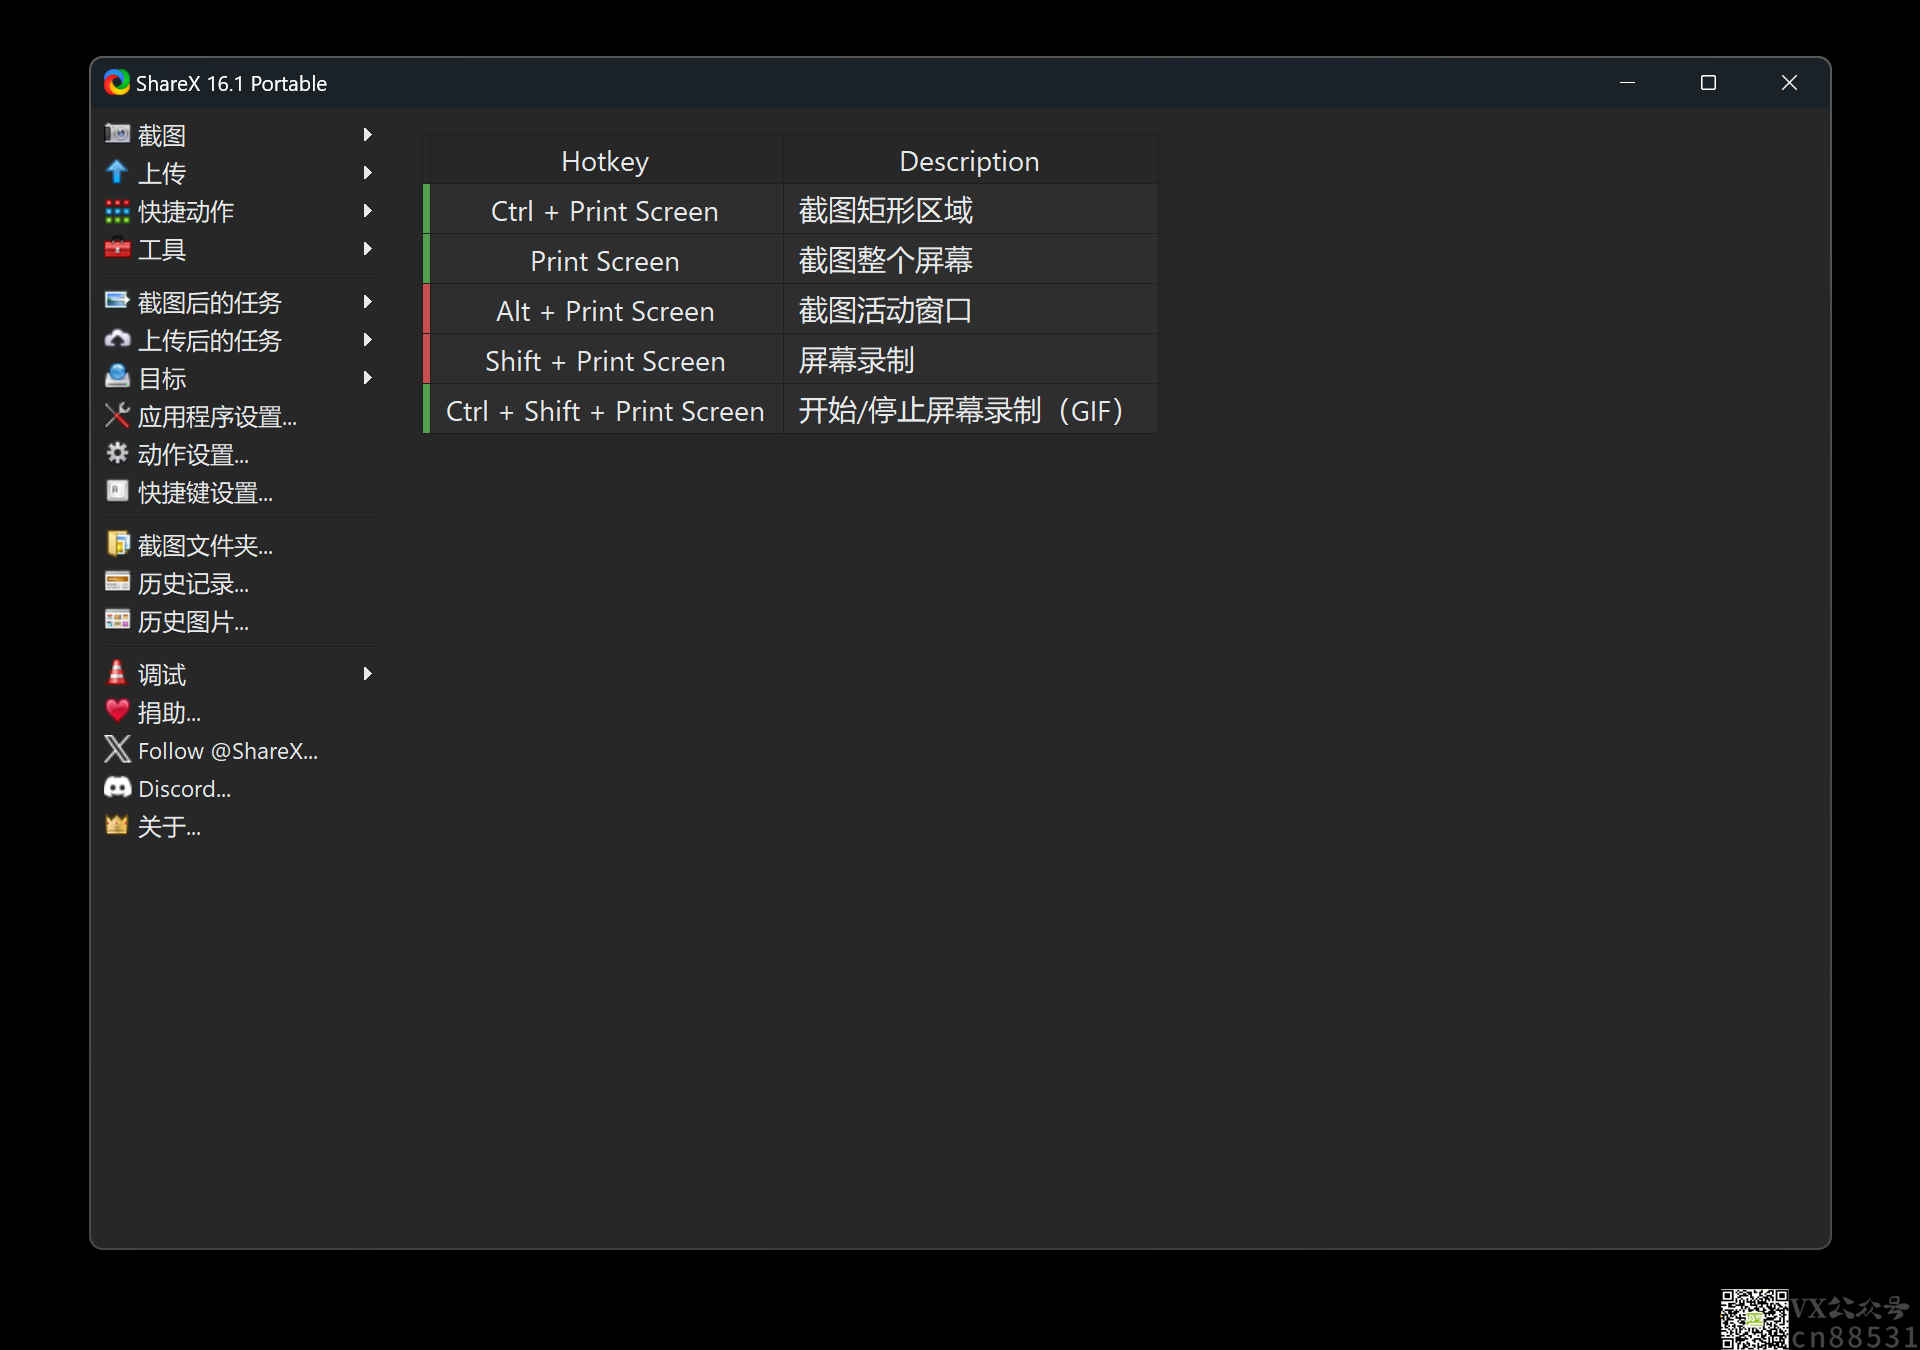This screenshot has width=1920, height=1350.
Task: Click the 历史图片 image history icon
Action: tap(117, 620)
